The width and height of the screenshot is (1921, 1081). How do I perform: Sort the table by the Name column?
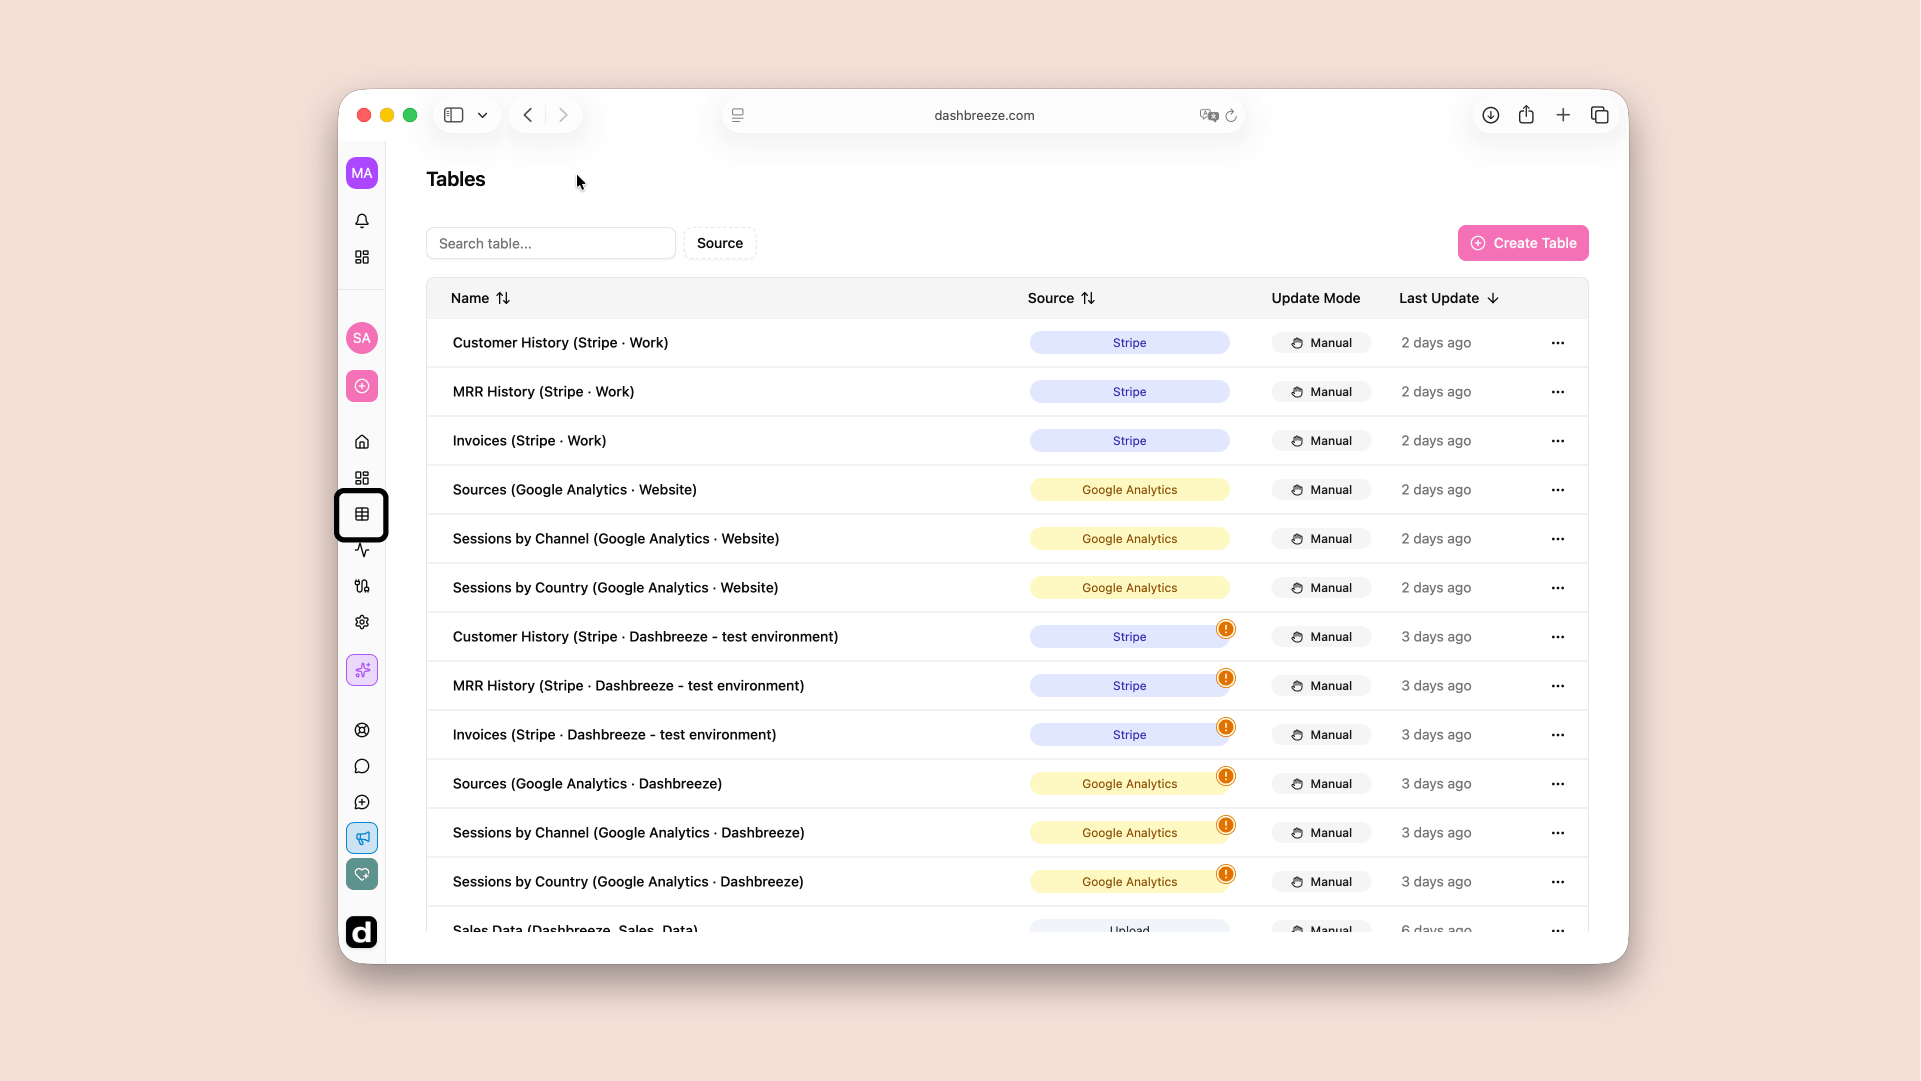pos(480,298)
